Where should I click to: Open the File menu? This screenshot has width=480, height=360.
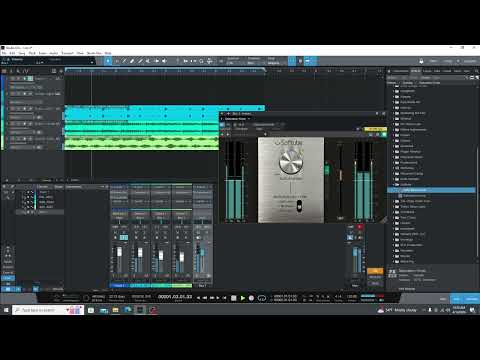4,53
